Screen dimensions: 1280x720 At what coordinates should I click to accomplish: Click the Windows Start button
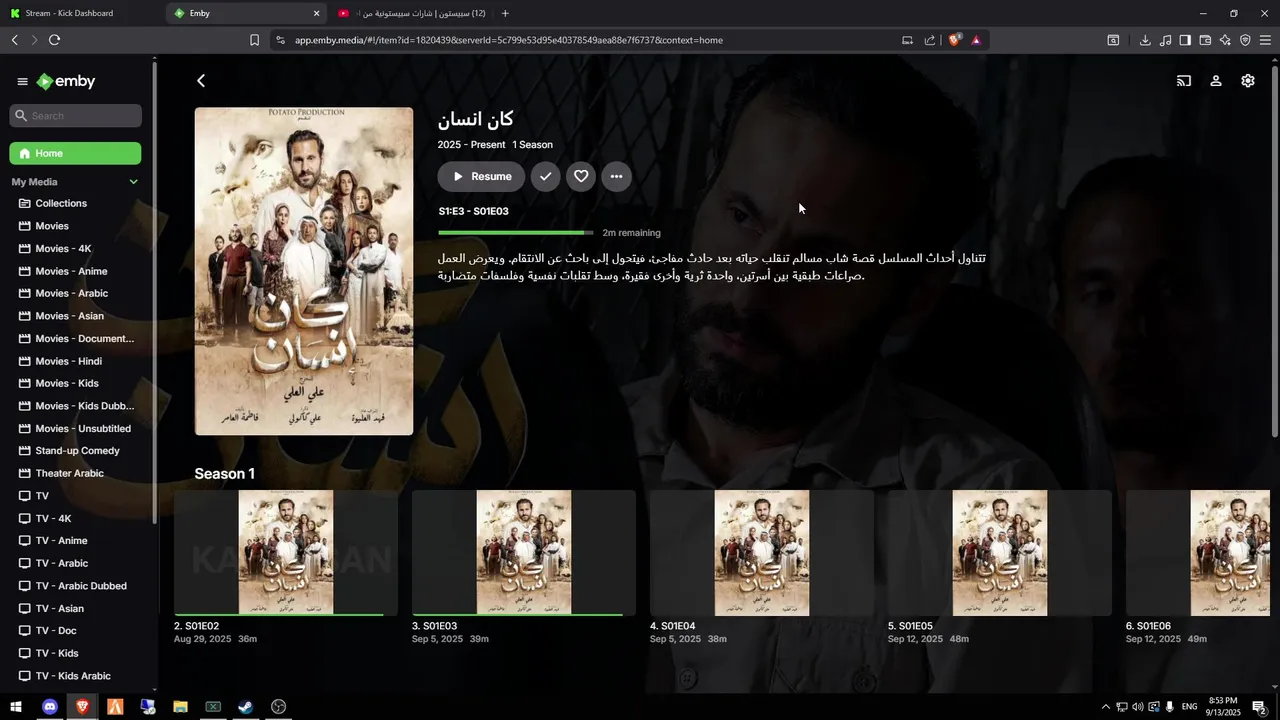tap(16, 706)
